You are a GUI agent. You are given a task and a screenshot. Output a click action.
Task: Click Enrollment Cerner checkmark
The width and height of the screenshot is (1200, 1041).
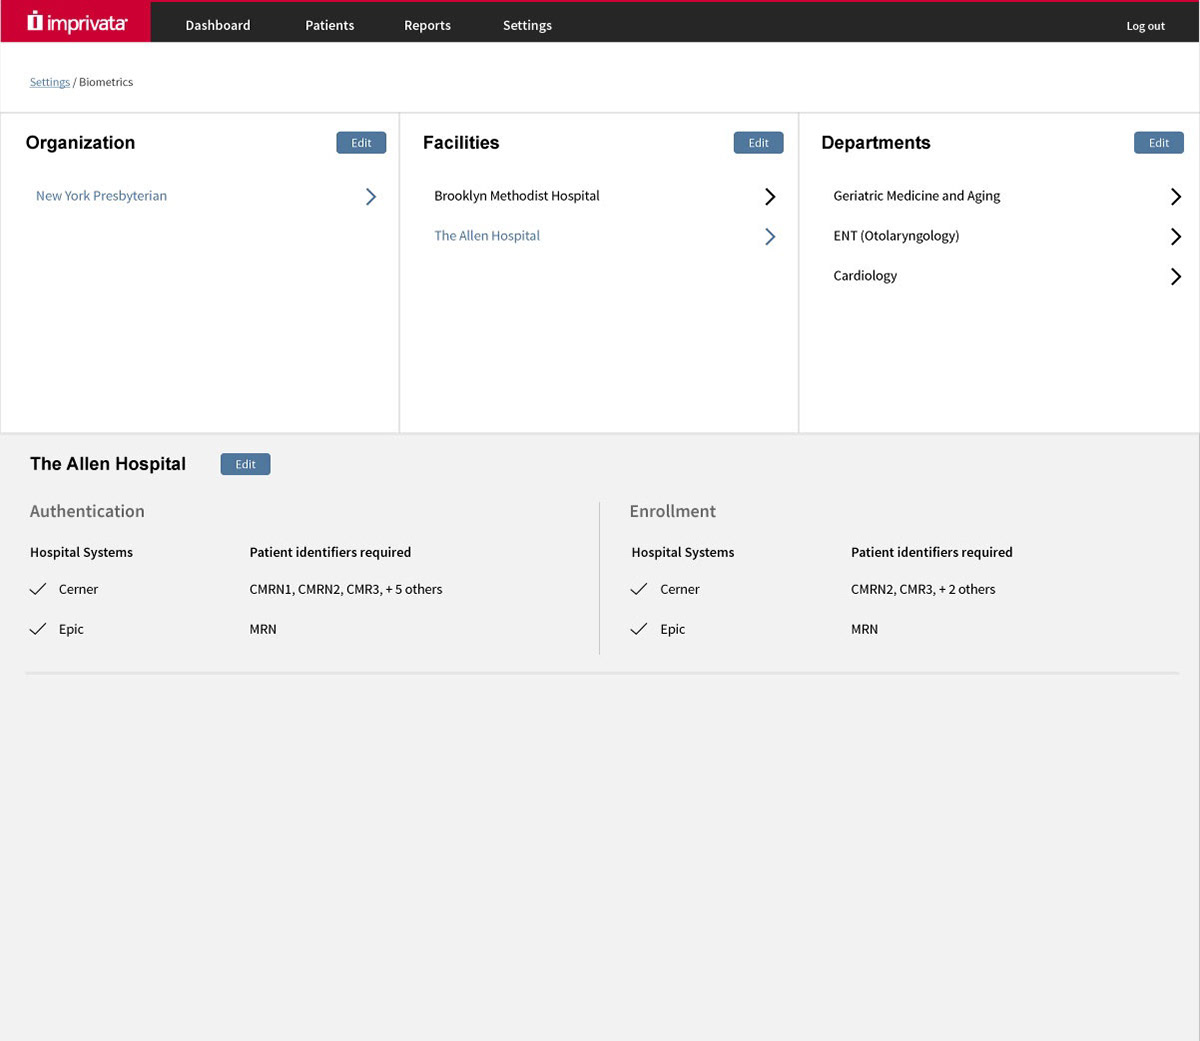(x=639, y=589)
